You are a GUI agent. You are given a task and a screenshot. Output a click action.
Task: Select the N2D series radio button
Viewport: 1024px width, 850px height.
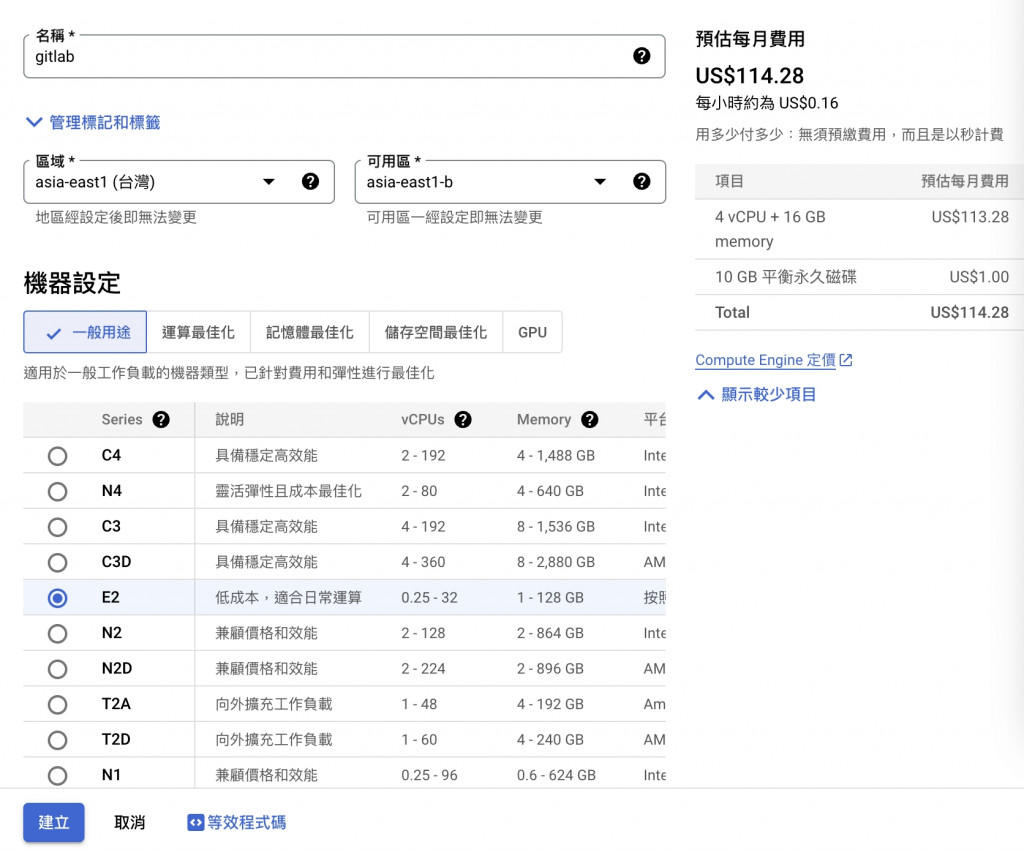click(57, 669)
